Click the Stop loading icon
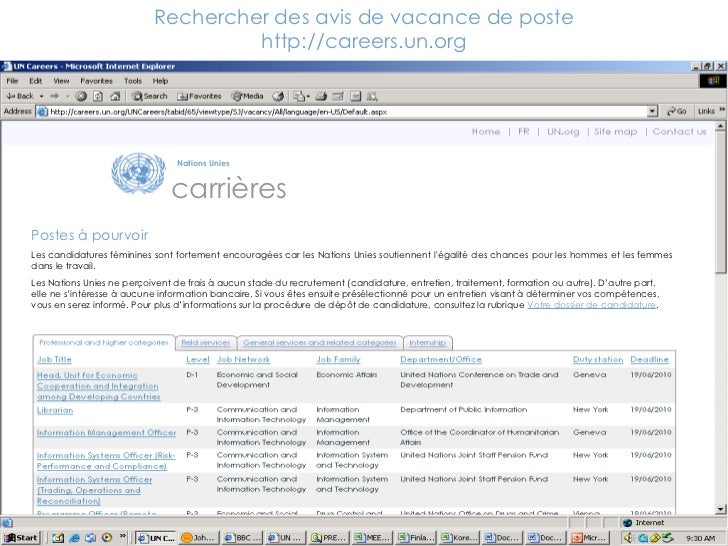 click(81, 96)
